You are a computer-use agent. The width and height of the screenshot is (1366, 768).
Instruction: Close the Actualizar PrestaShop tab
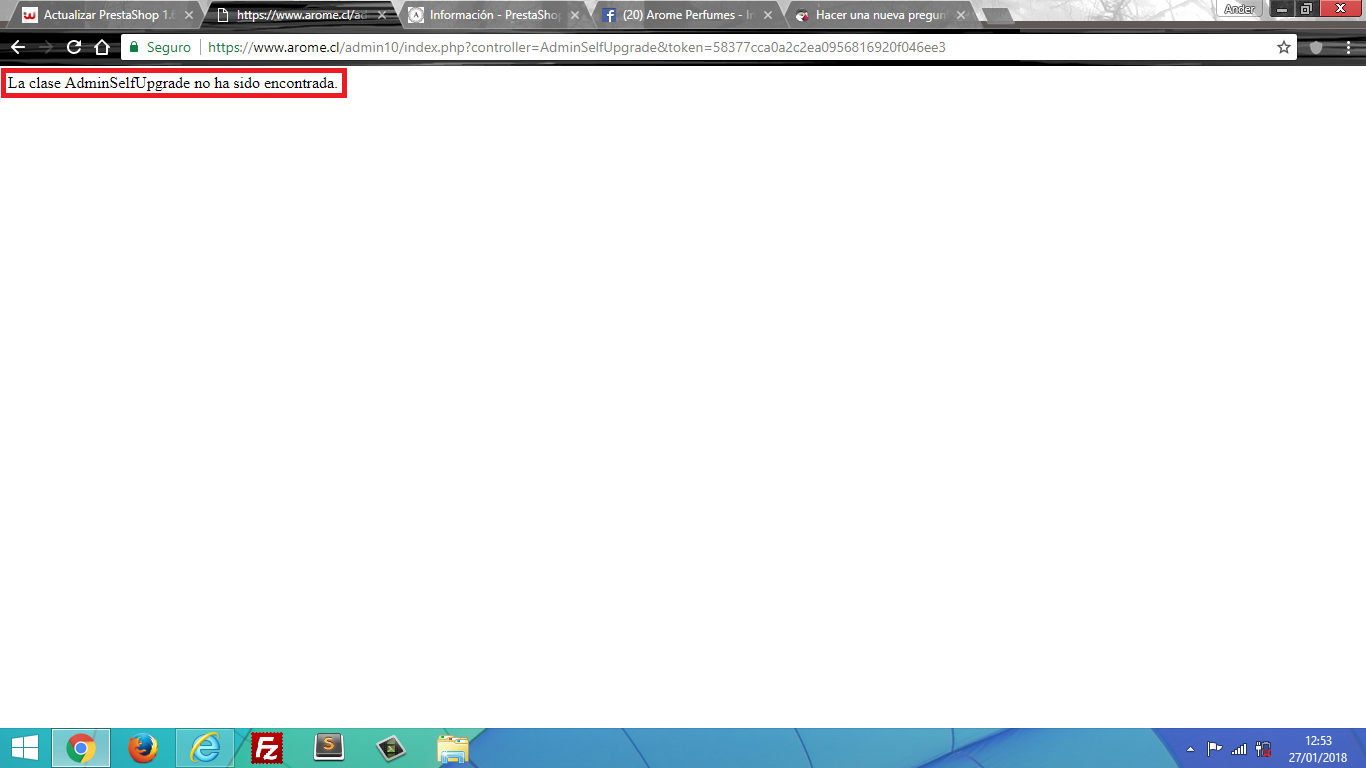189,16
